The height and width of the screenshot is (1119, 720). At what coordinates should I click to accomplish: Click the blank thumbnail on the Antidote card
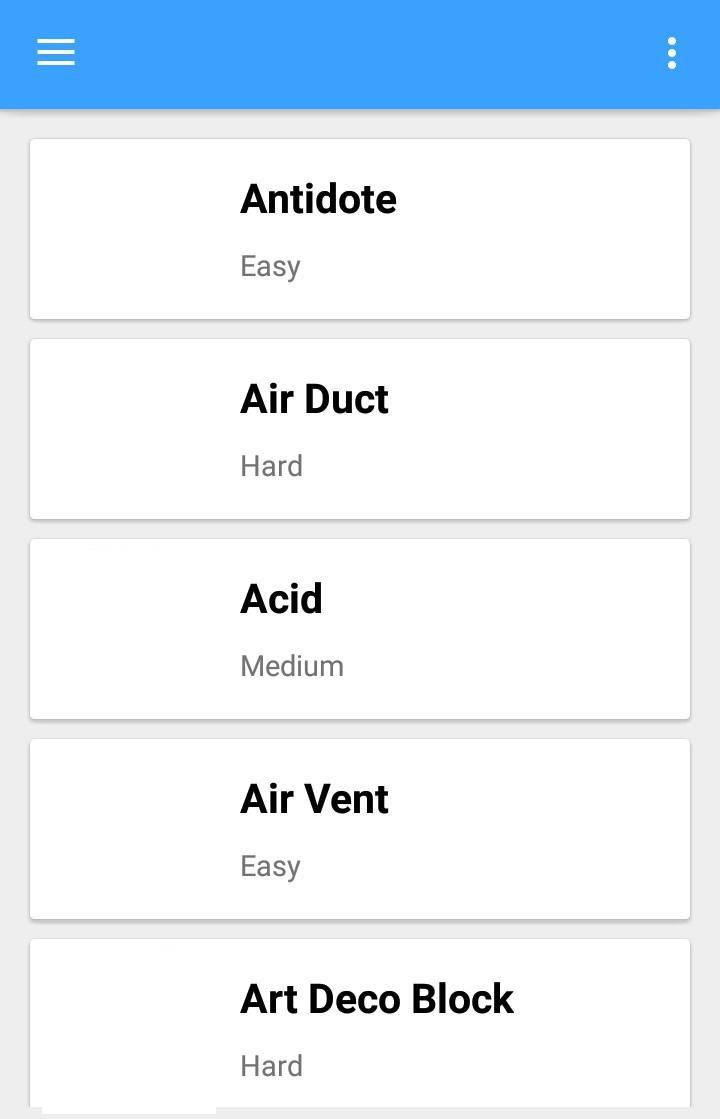click(x=130, y=229)
